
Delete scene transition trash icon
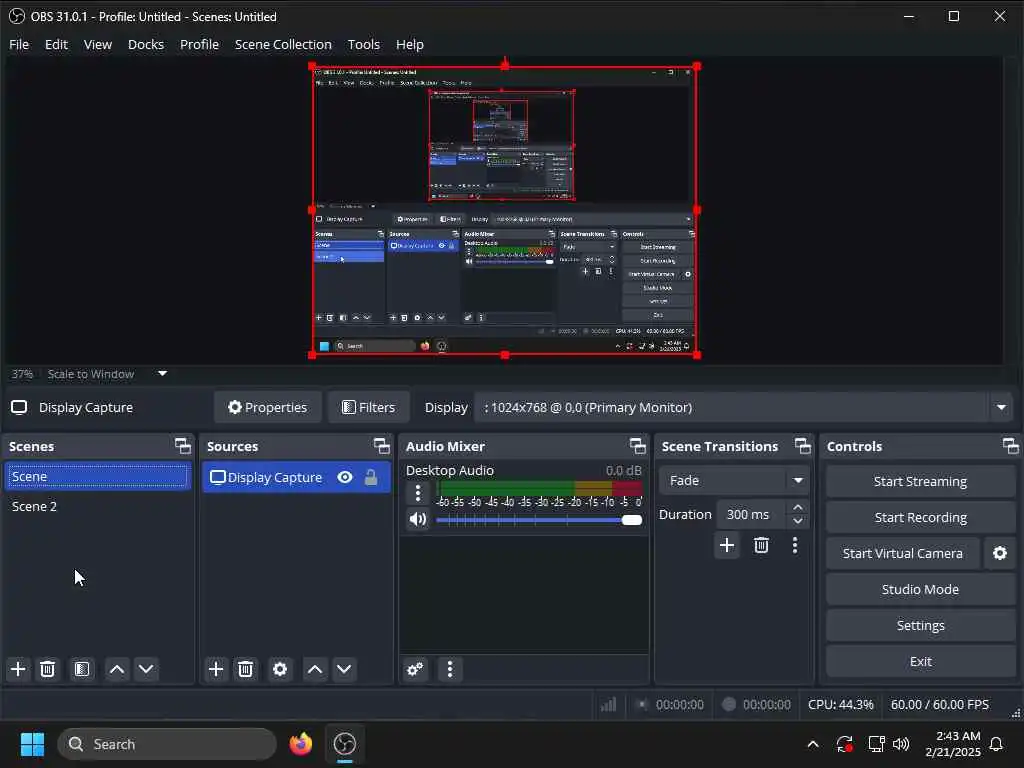761,545
